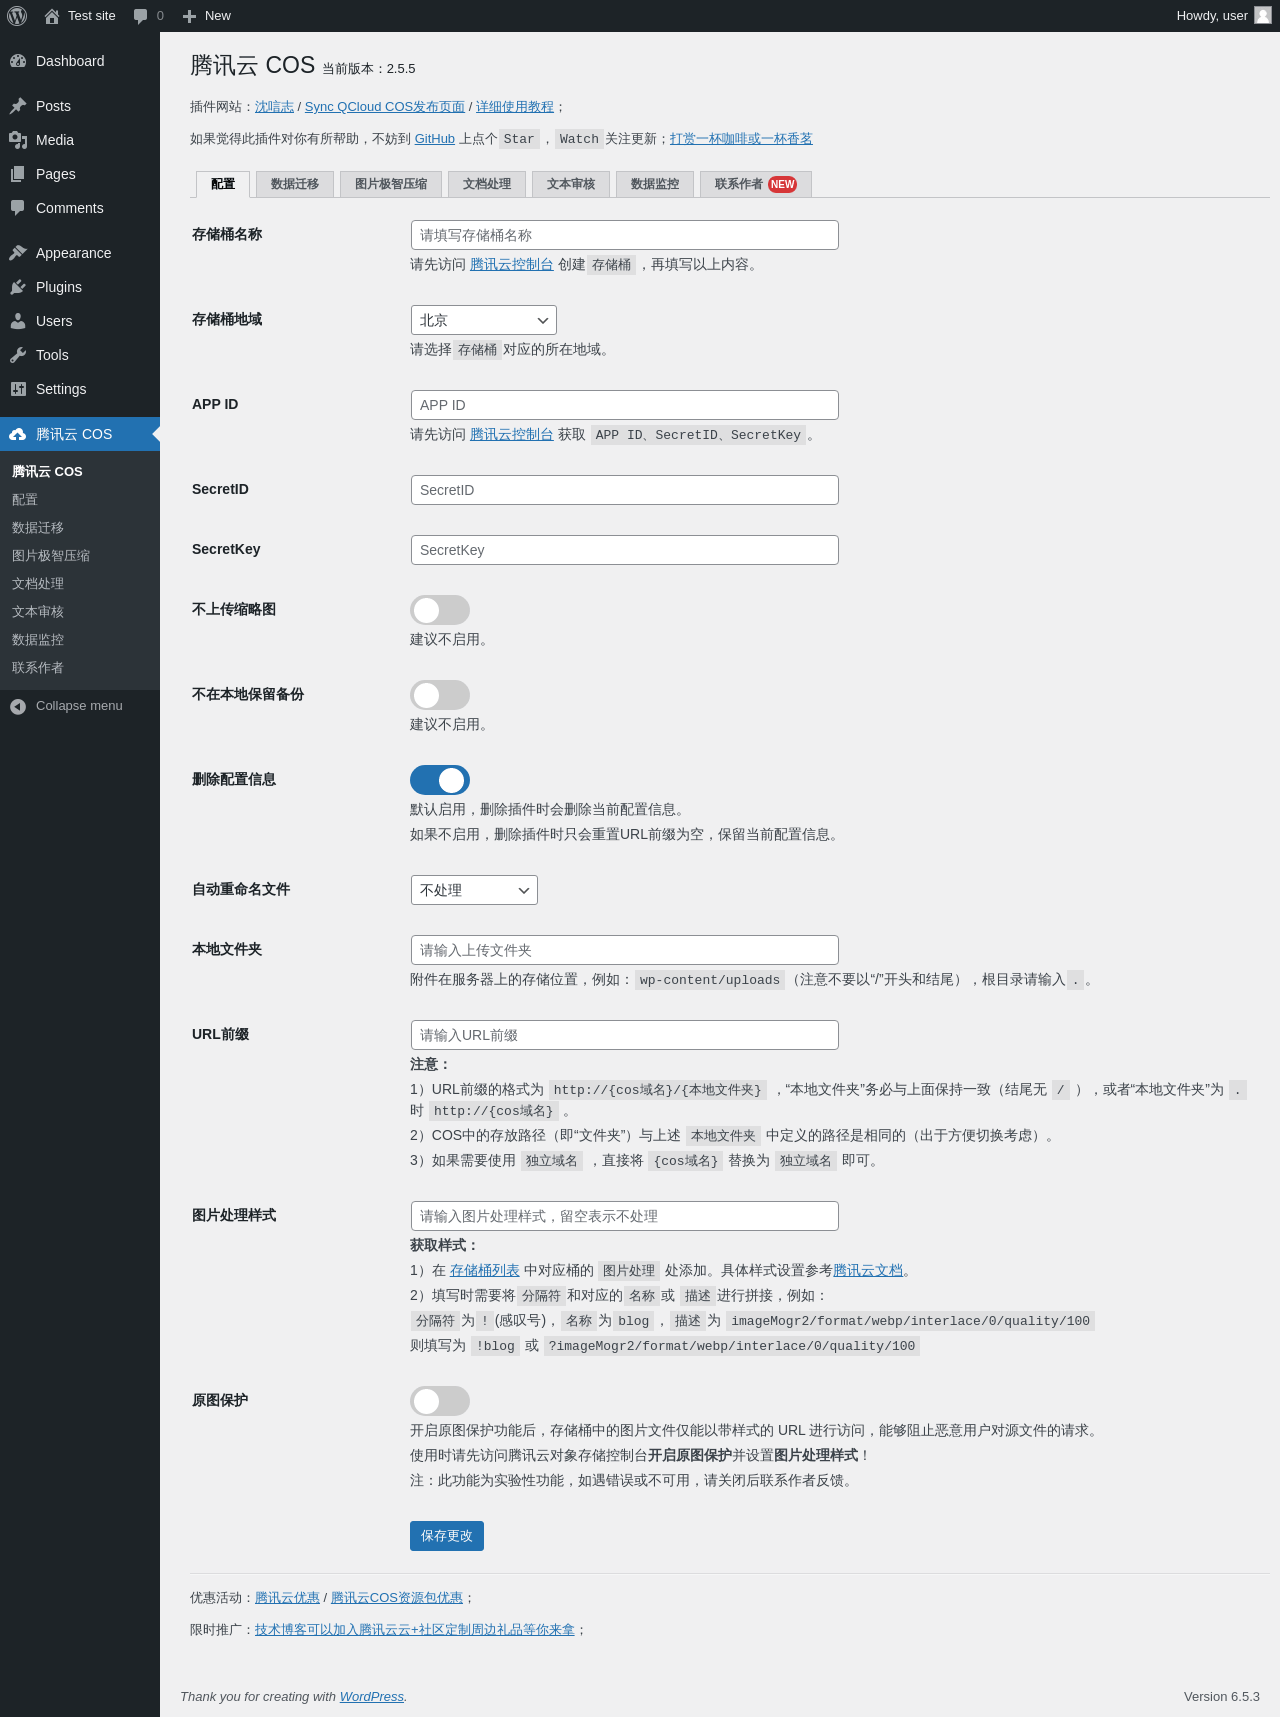Click the 存储桶名称 input field

pos(625,235)
